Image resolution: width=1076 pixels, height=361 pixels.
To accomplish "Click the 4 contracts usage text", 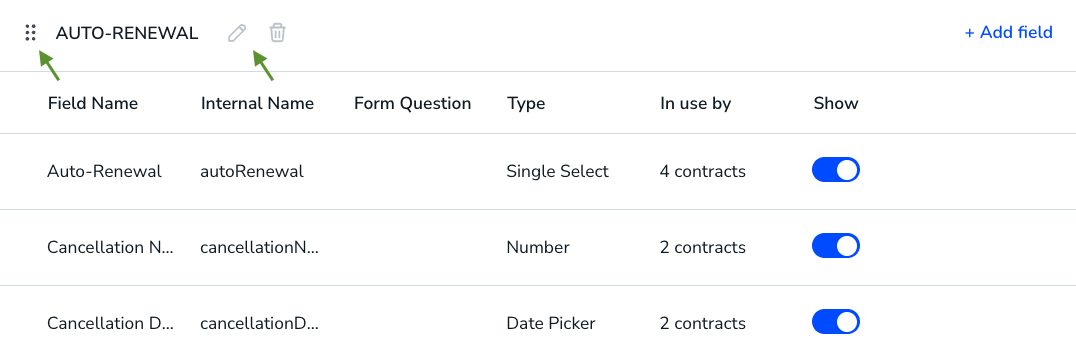I will [x=703, y=172].
